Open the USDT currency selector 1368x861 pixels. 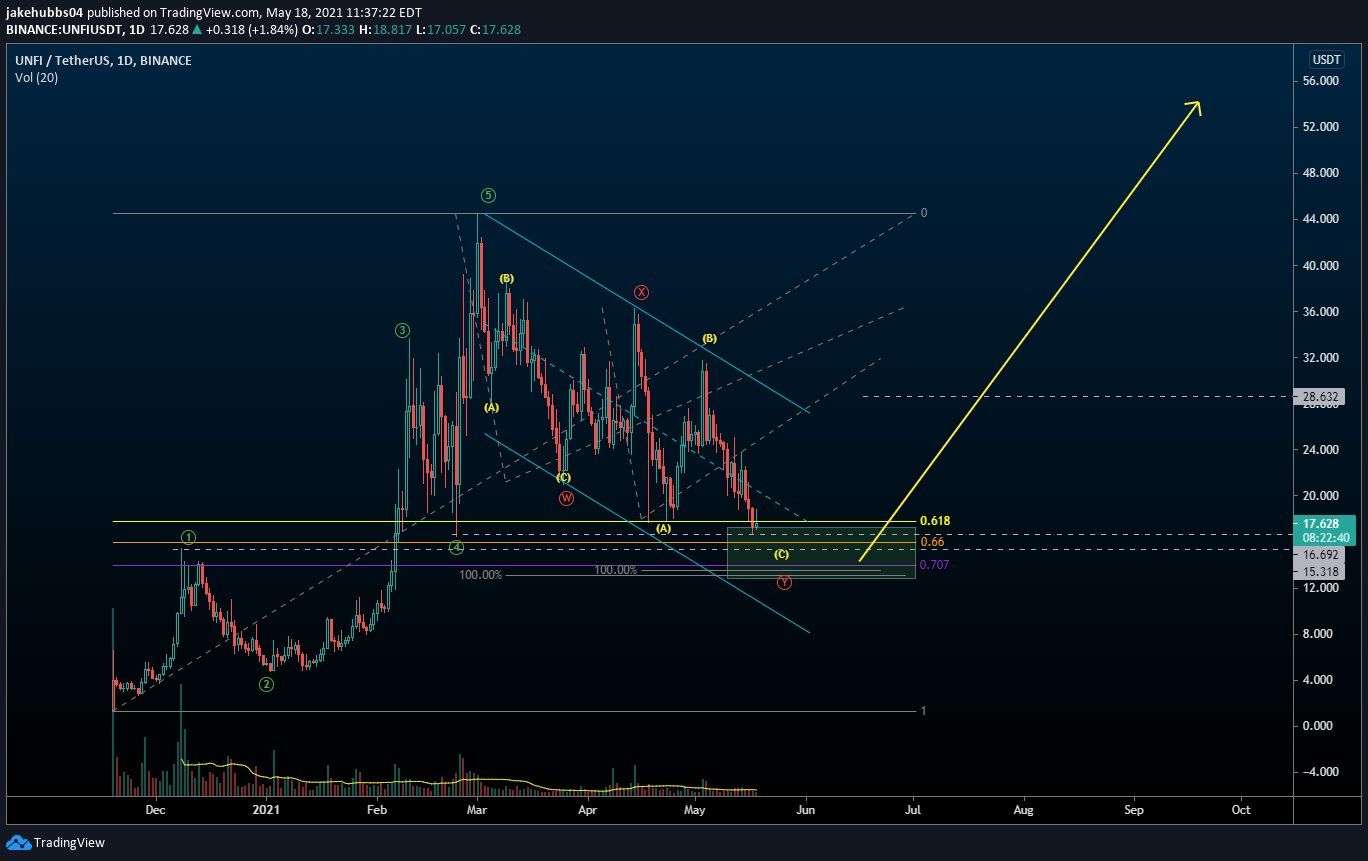[1323, 60]
